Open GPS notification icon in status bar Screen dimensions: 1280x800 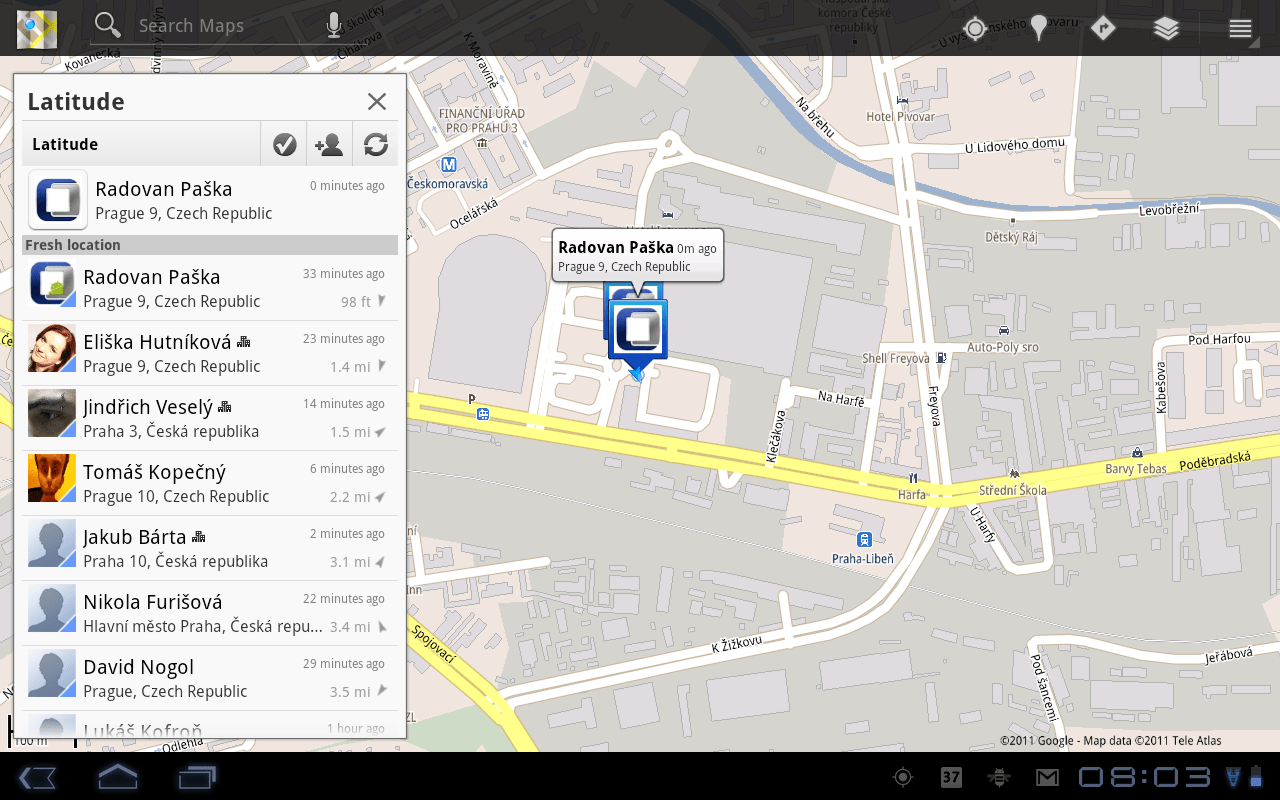point(903,777)
